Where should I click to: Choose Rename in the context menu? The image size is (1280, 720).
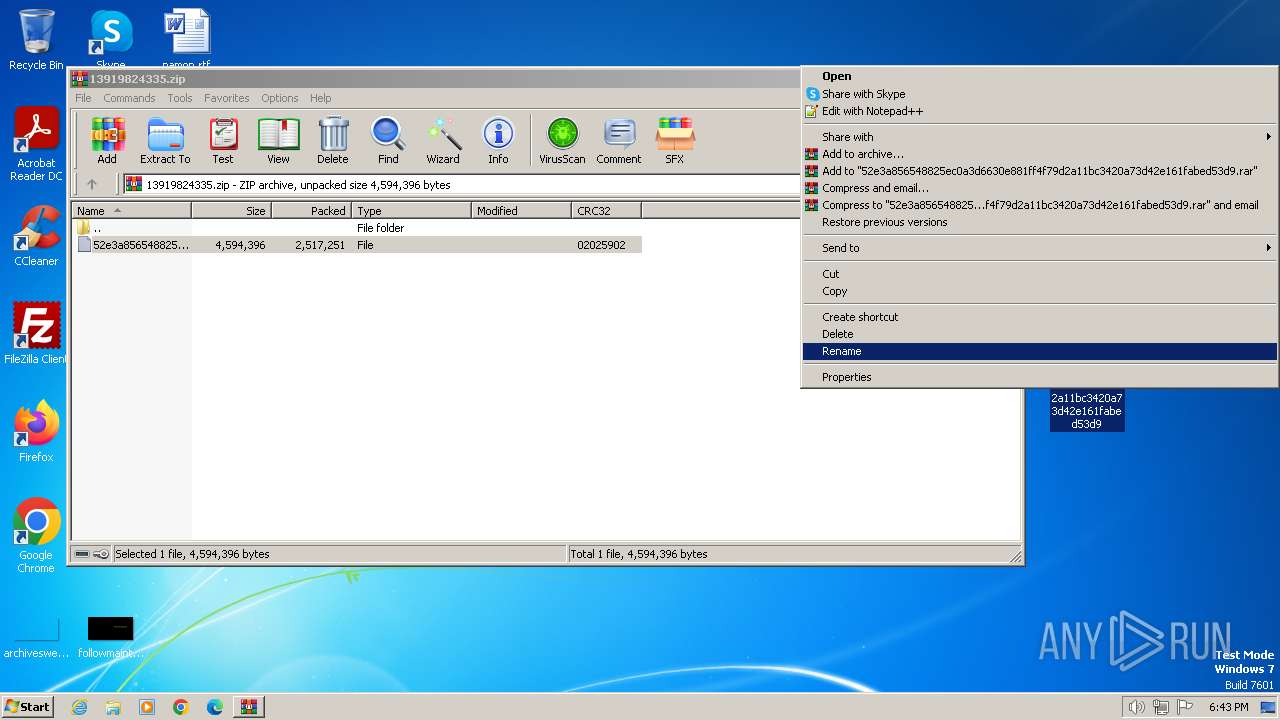[1040, 351]
